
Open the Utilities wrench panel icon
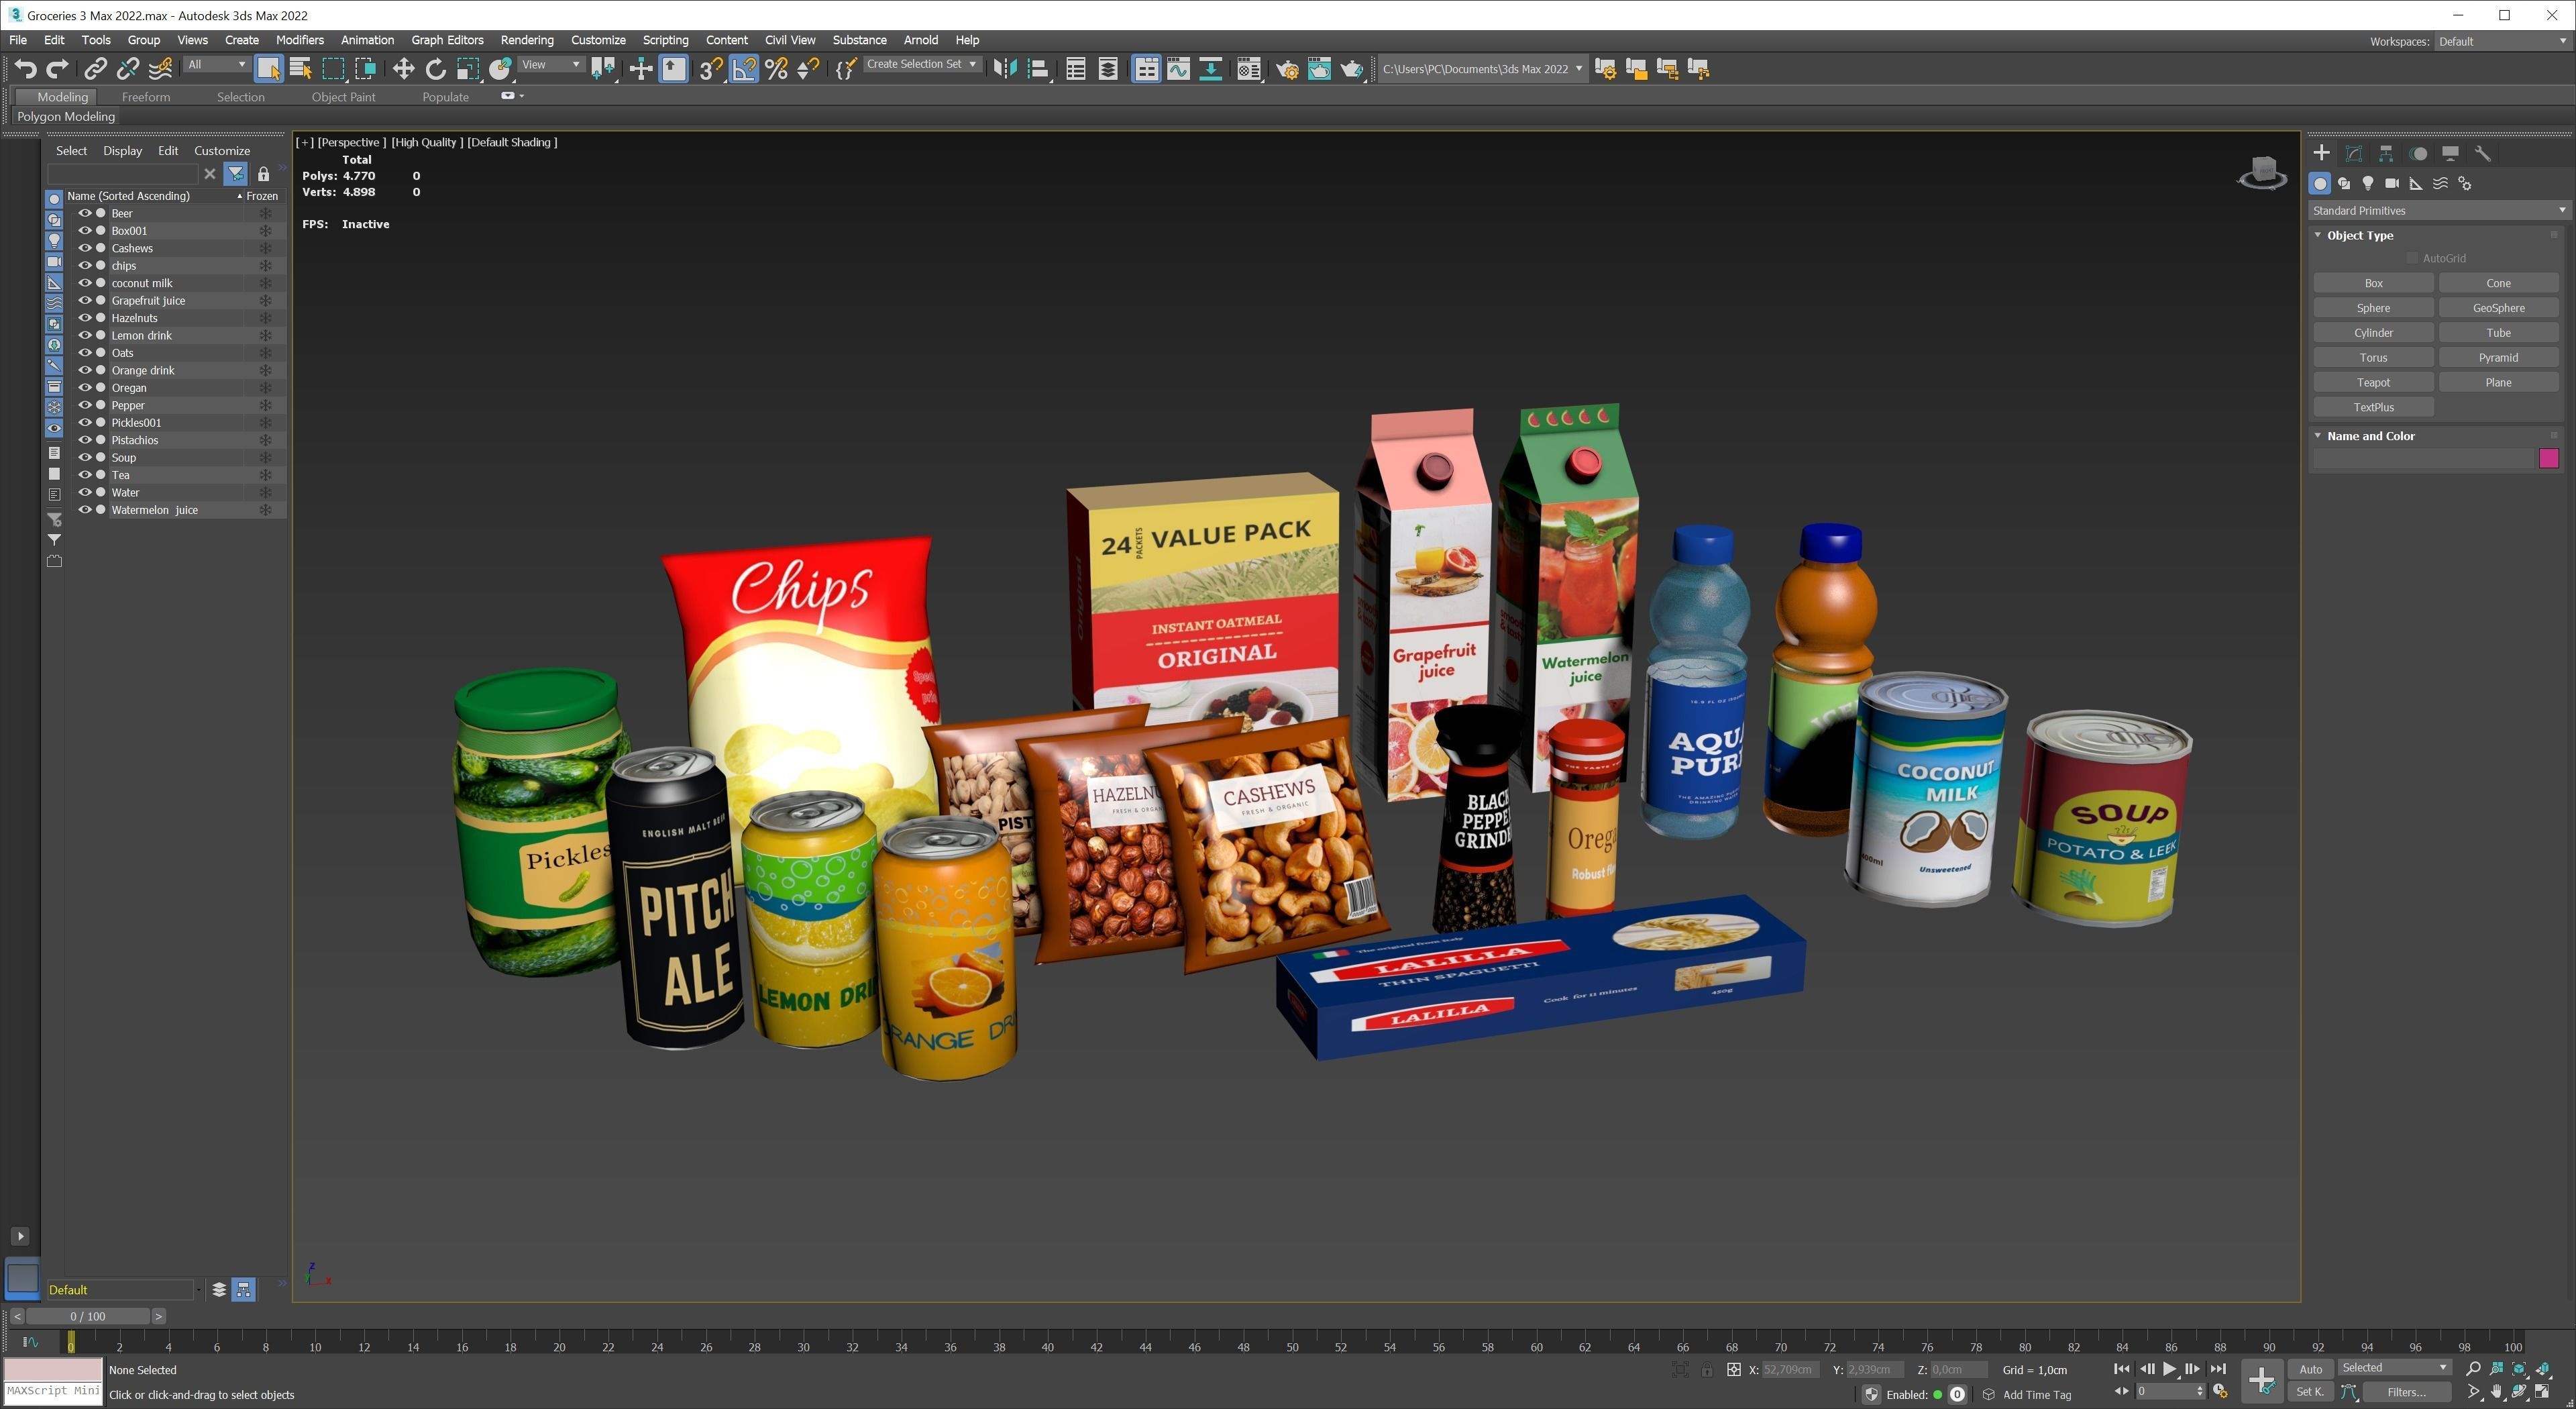pos(2482,153)
